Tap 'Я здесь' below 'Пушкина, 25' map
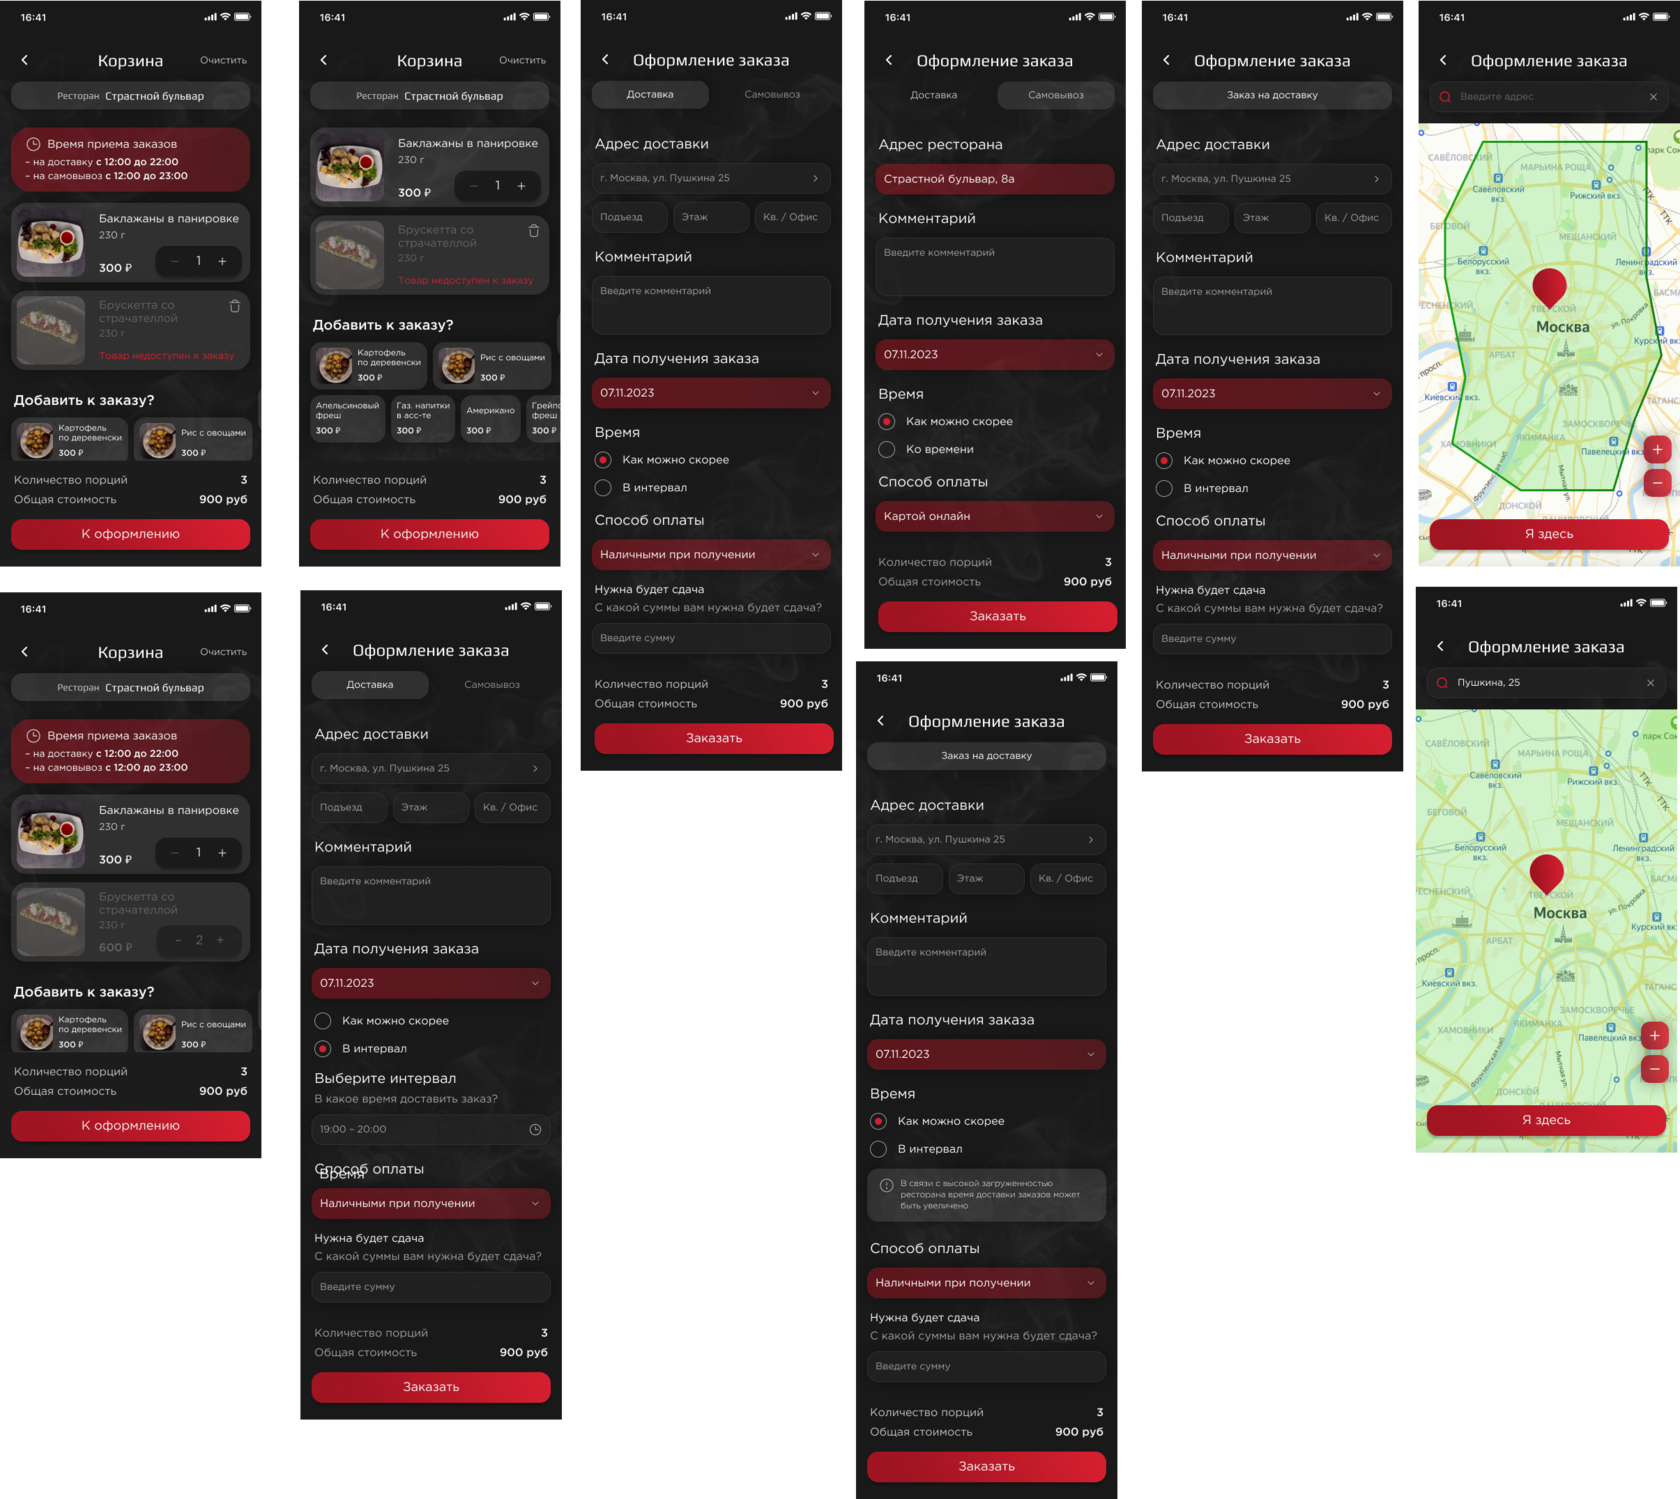Viewport: 1680px width, 1499px height. (1546, 1120)
